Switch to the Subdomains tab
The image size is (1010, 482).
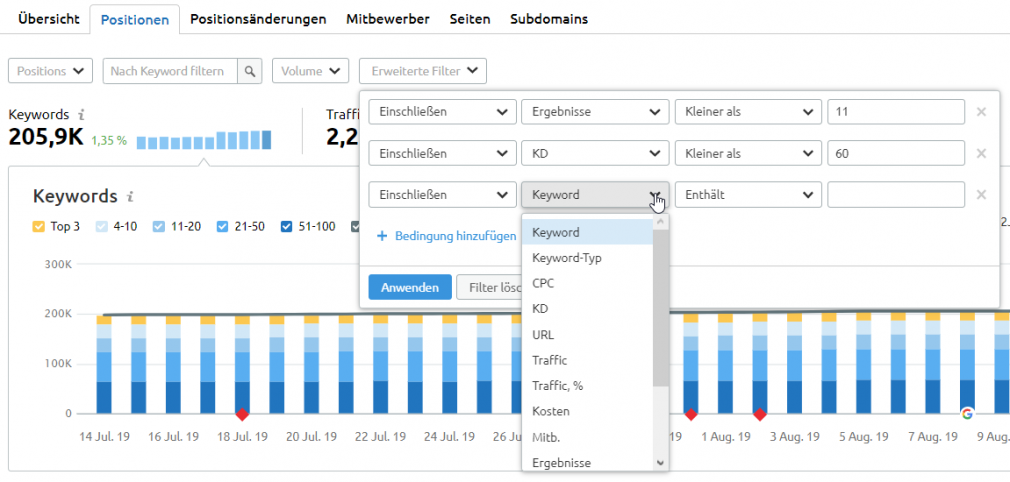(x=549, y=19)
